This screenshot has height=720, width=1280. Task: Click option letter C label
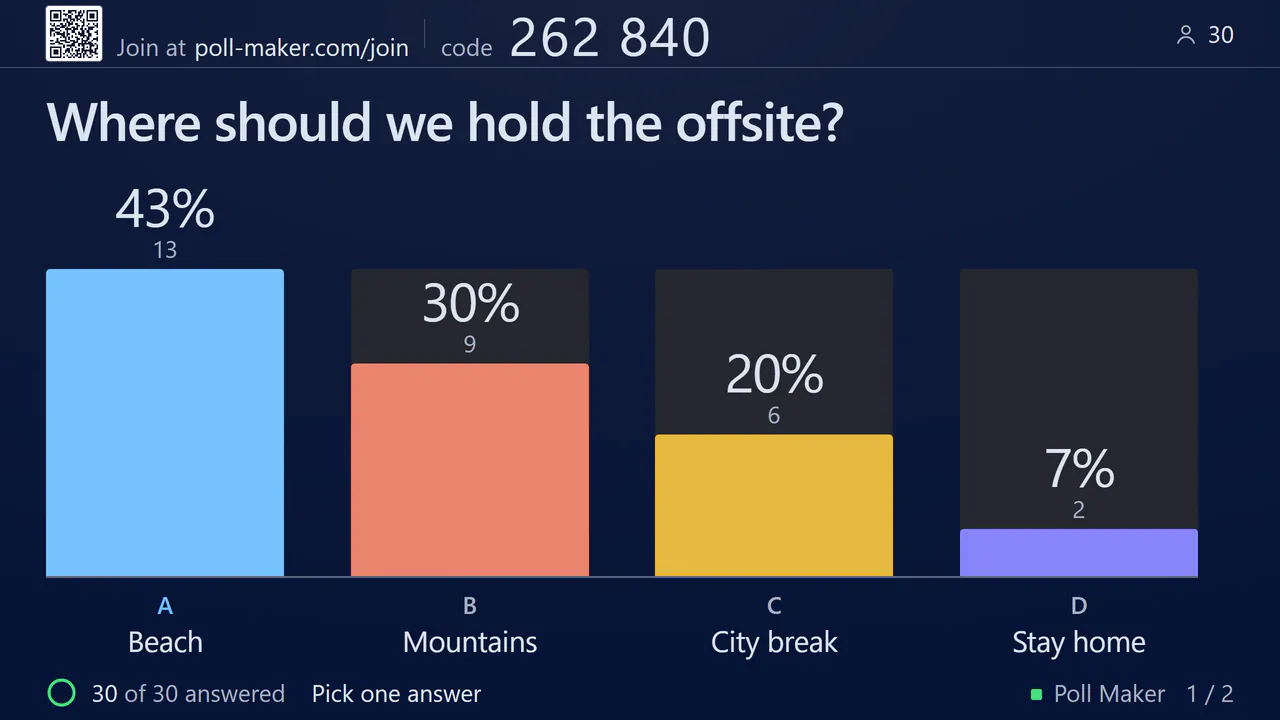774,605
